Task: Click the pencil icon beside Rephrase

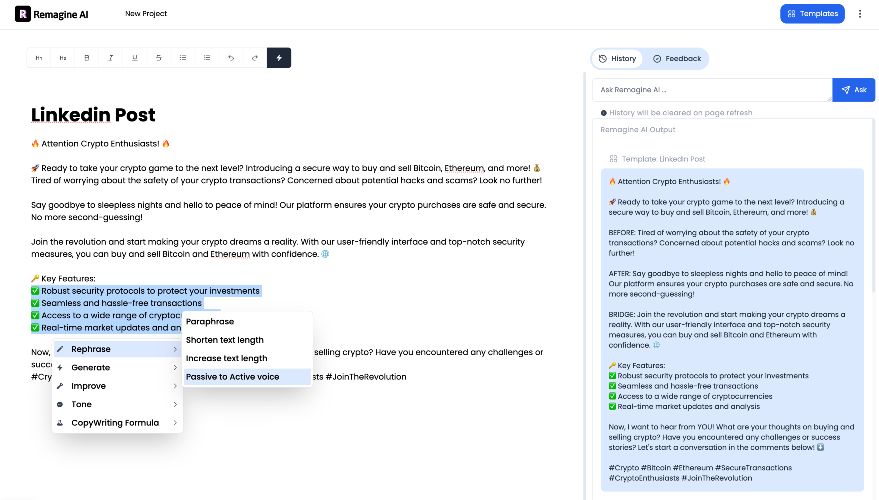Action: pos(60,349)
